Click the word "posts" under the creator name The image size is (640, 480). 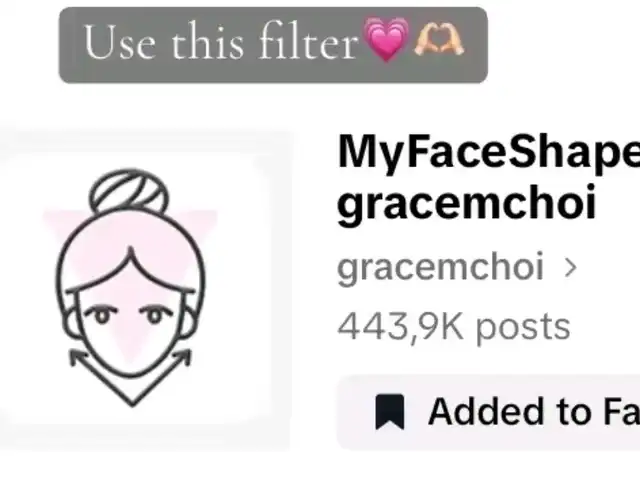coord(523,326)
